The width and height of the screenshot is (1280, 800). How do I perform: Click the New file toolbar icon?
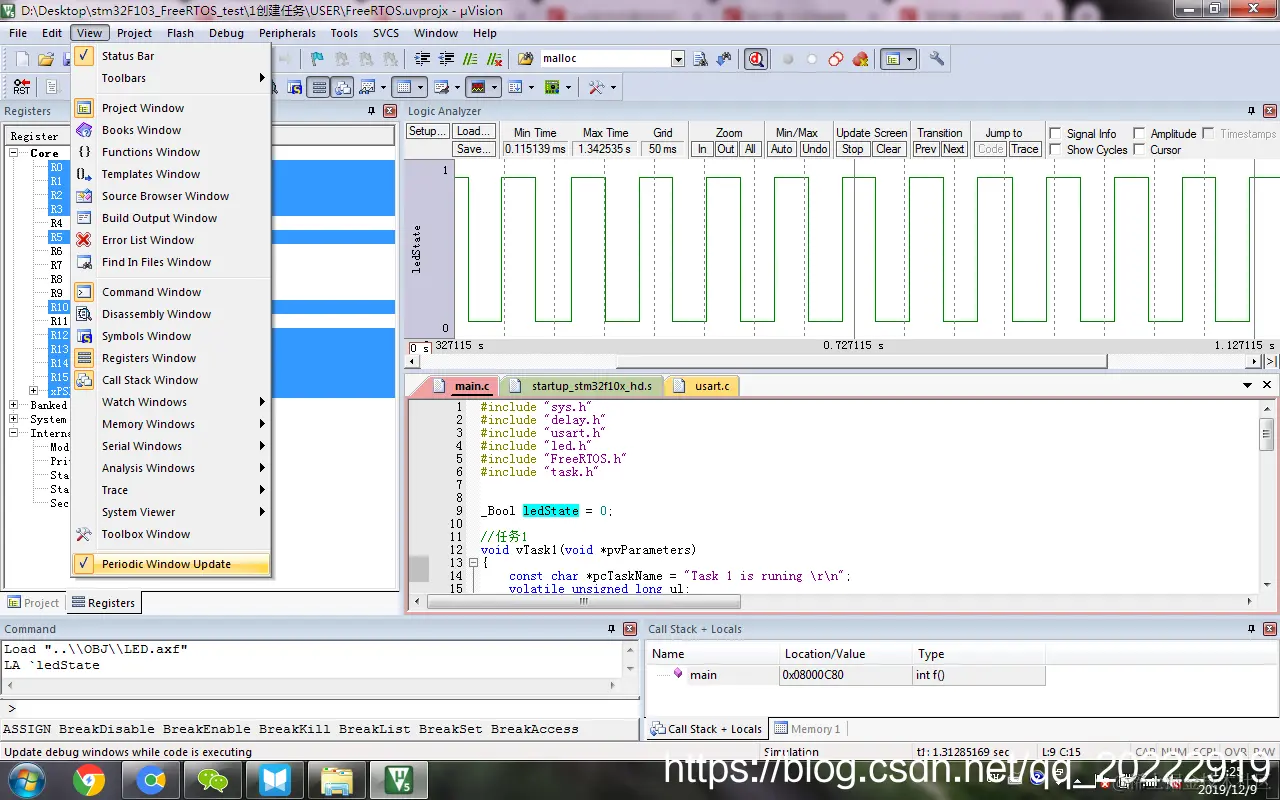click(x=22, y=59)
